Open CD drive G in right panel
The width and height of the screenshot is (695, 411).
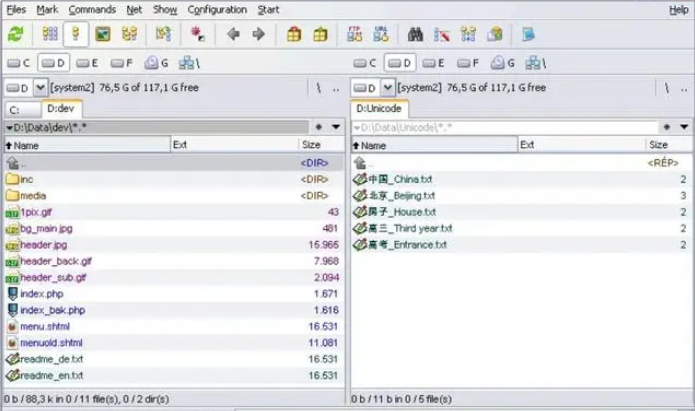tap(503, 63)
